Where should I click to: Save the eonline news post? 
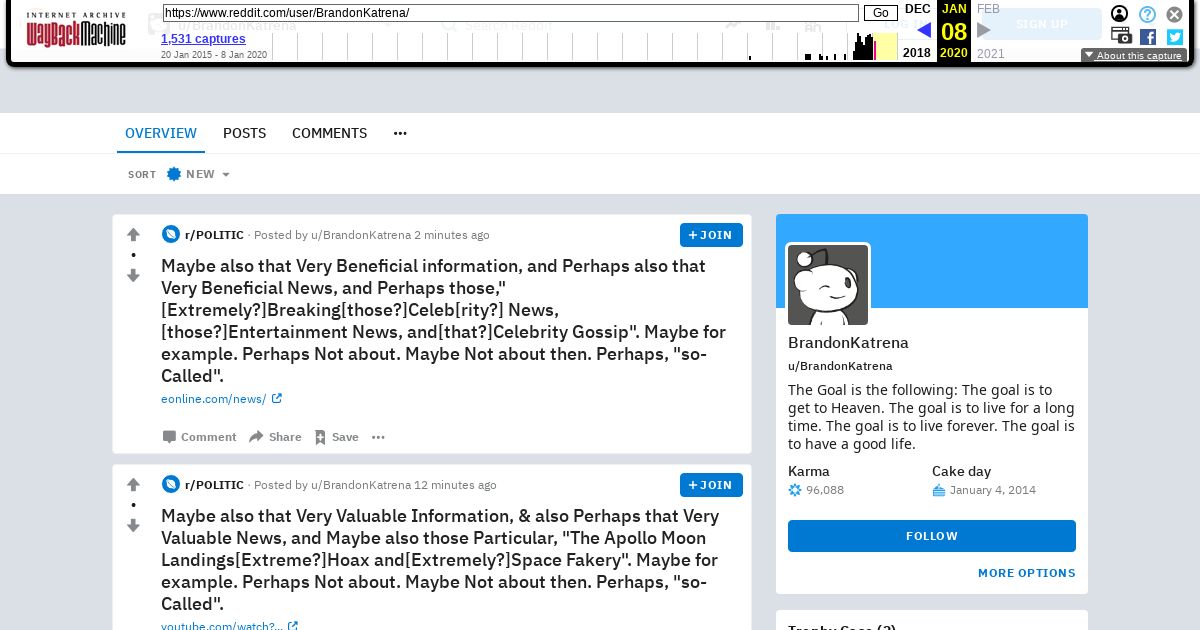[336, 437]
